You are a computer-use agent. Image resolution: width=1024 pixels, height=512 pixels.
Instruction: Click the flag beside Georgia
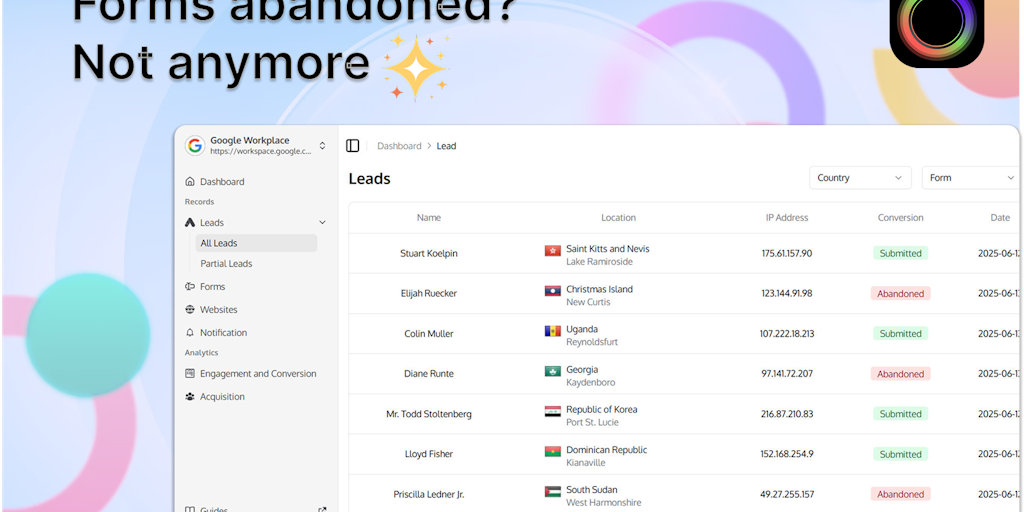(553, 371)
